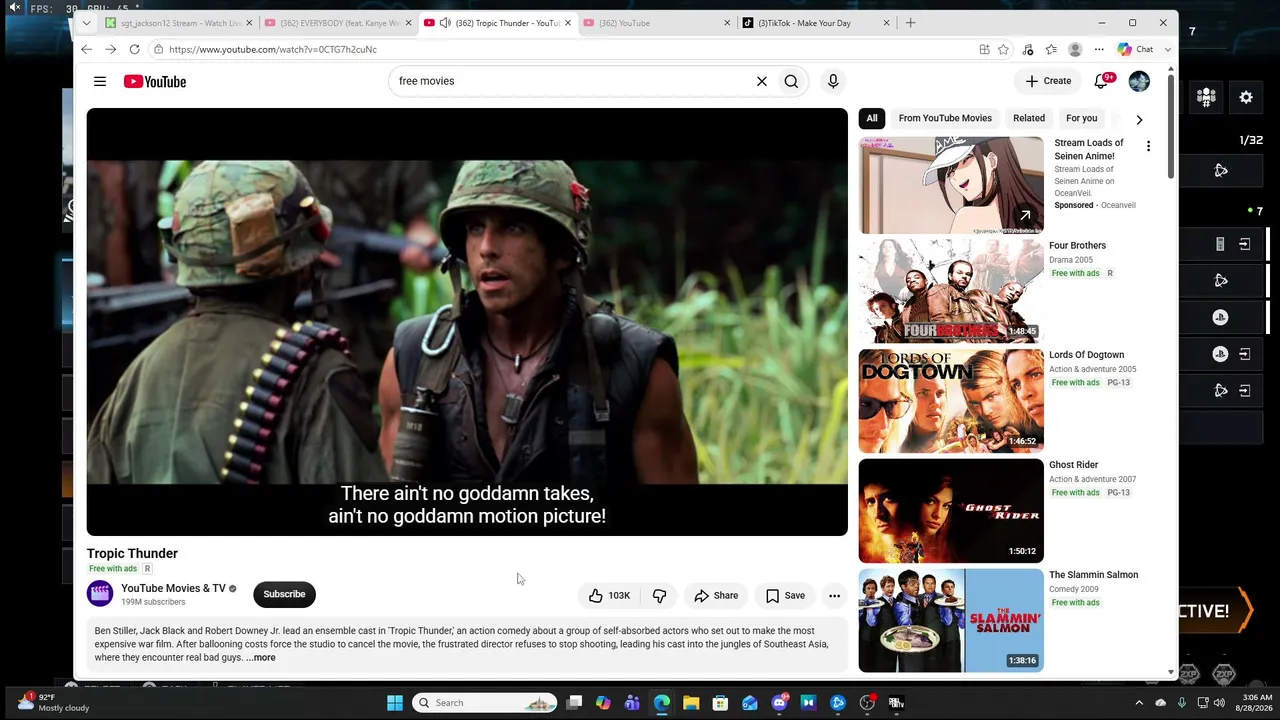The height and width of the screenshot is (720, 1280).
Task: Click the Windows taskbar Search box
Action: 484,703
